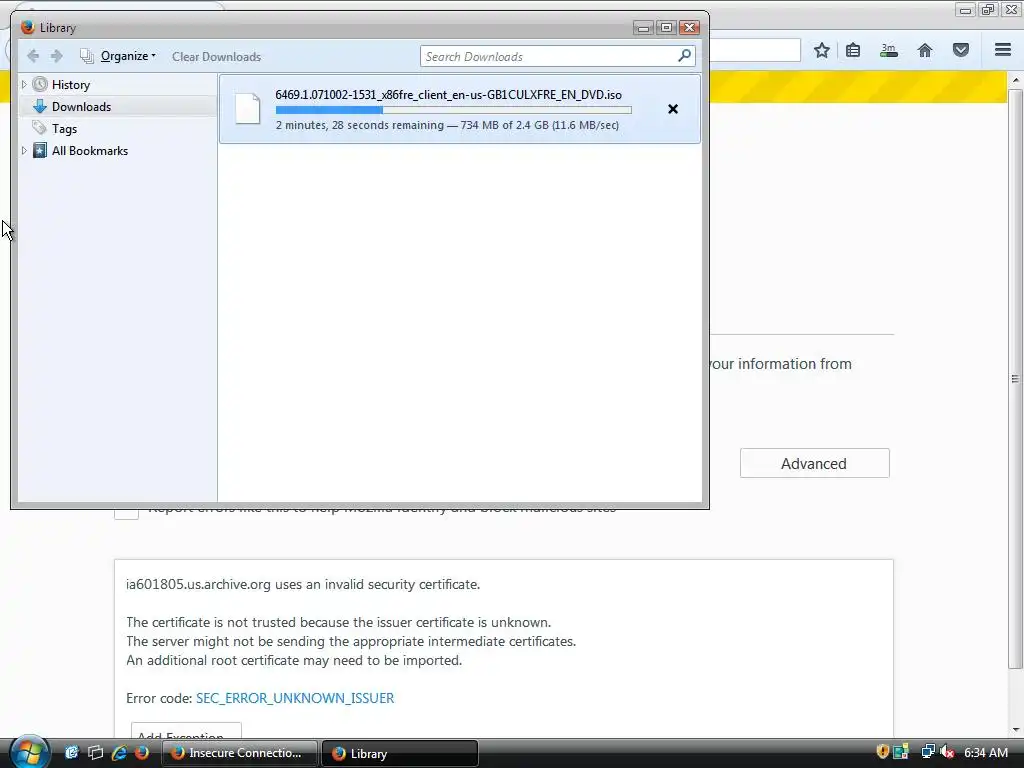Image resolution: width=1024 pixels, height=768 pixels.
Task: Click the Add Exception button
Action: pos(186,731)
